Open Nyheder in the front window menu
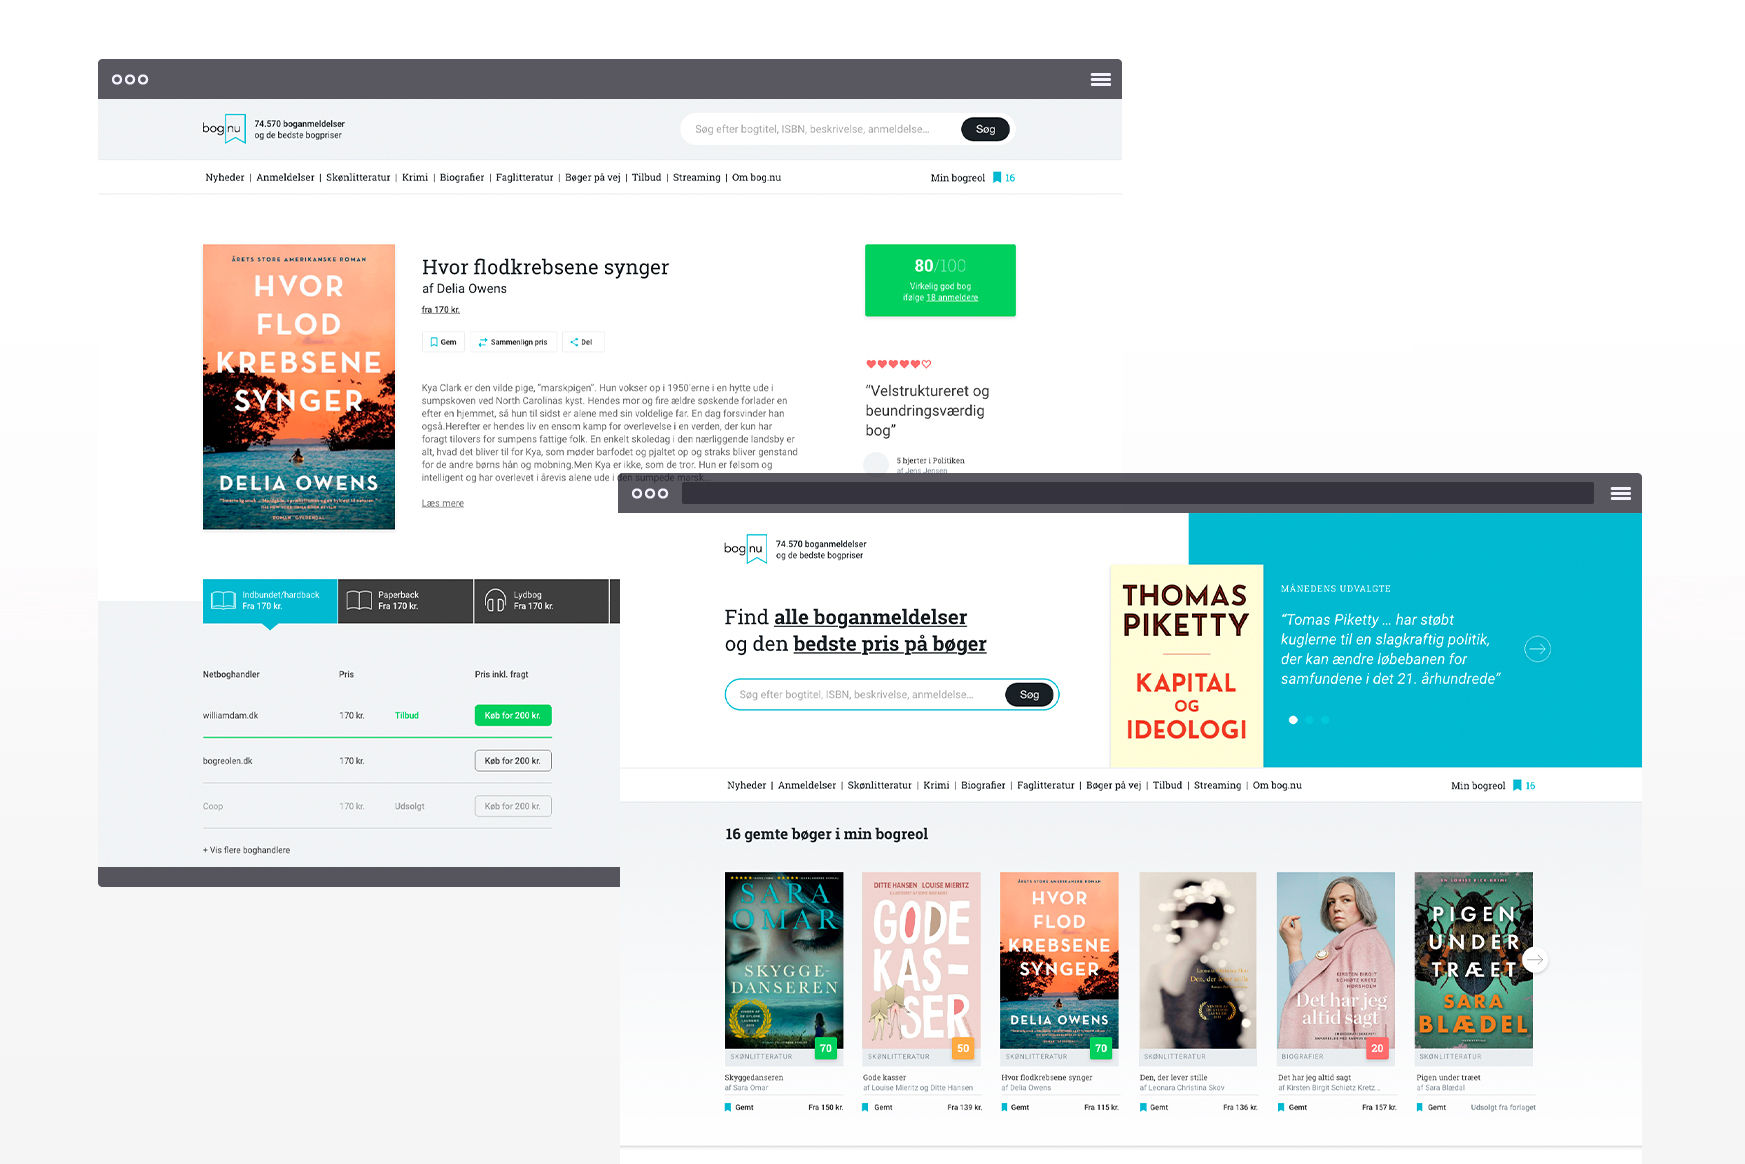1745x1164 pixels. pos(747,786)
